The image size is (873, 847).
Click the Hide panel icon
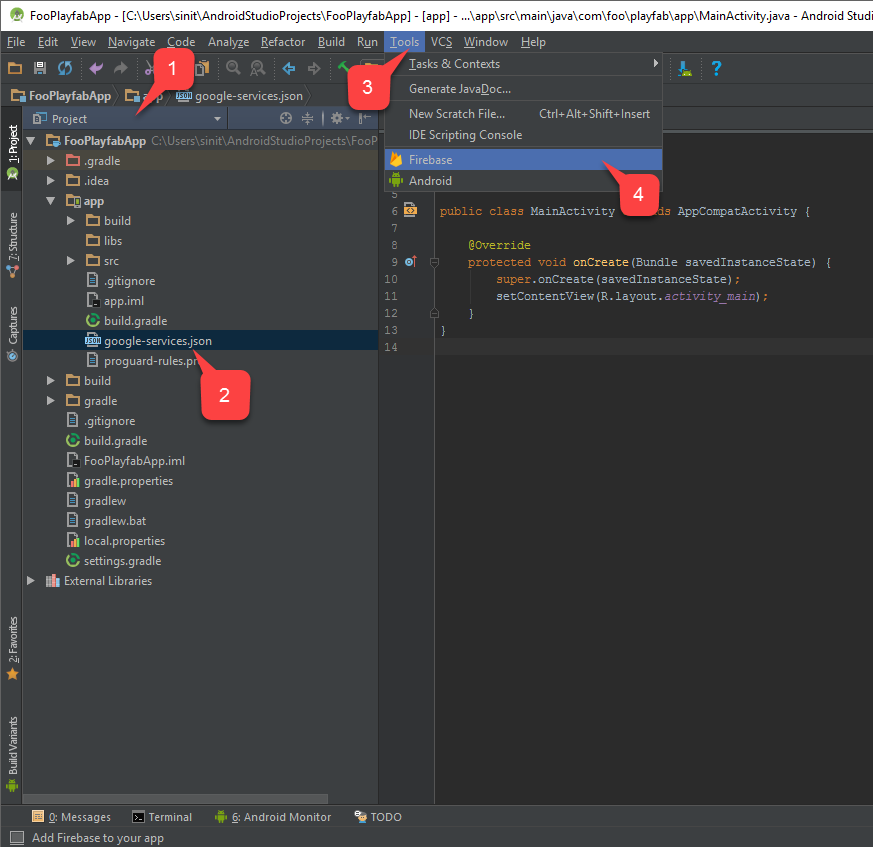[365, 118]
